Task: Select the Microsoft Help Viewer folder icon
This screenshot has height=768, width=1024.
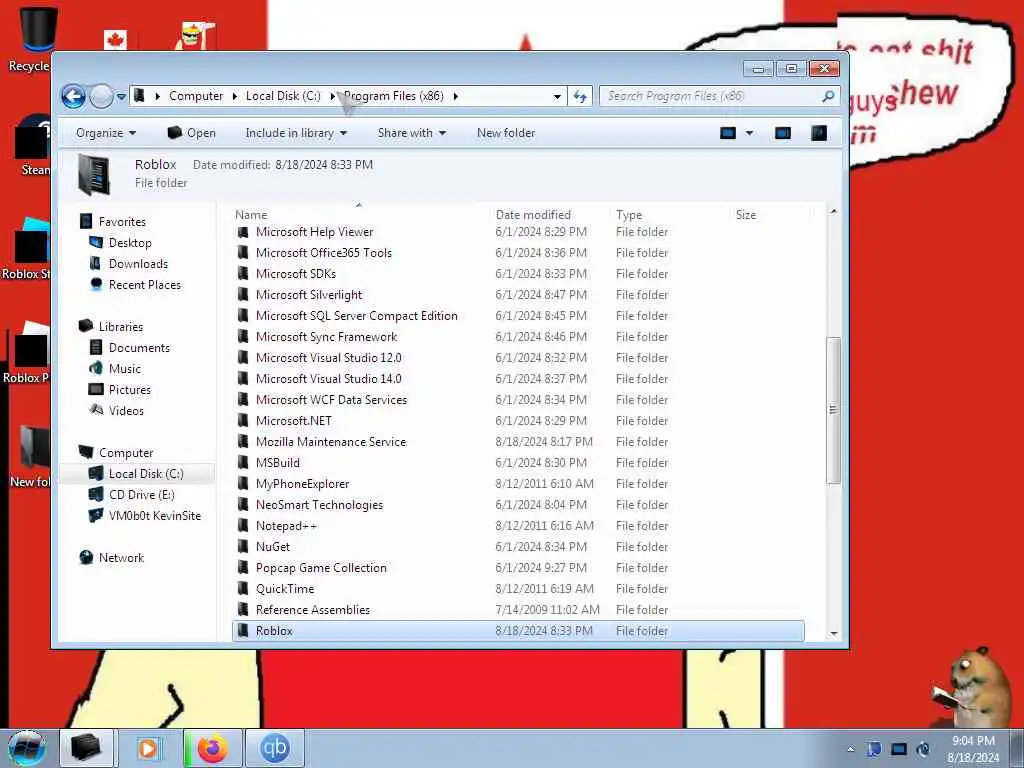Action: [242, 232]
